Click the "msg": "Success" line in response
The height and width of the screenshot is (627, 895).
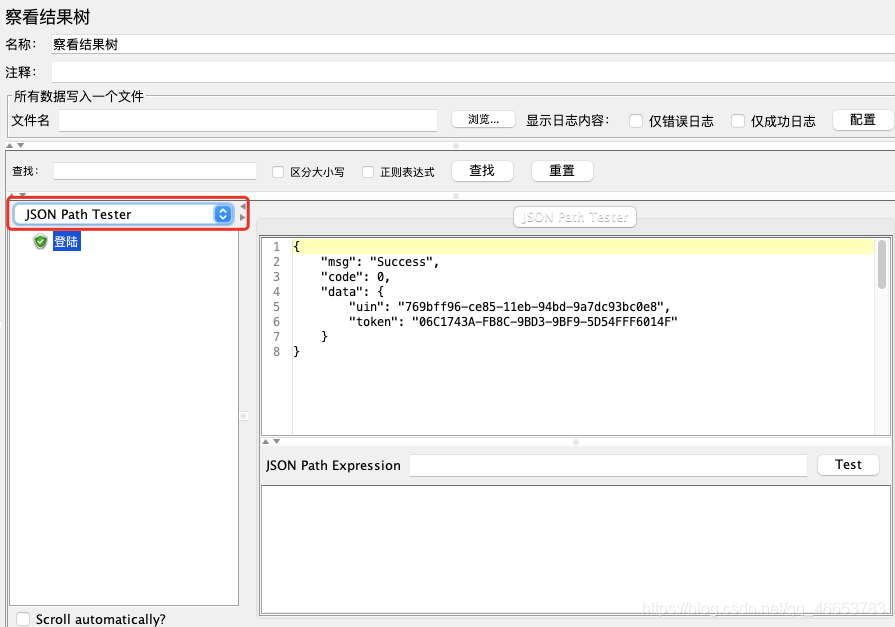[380, 262]
